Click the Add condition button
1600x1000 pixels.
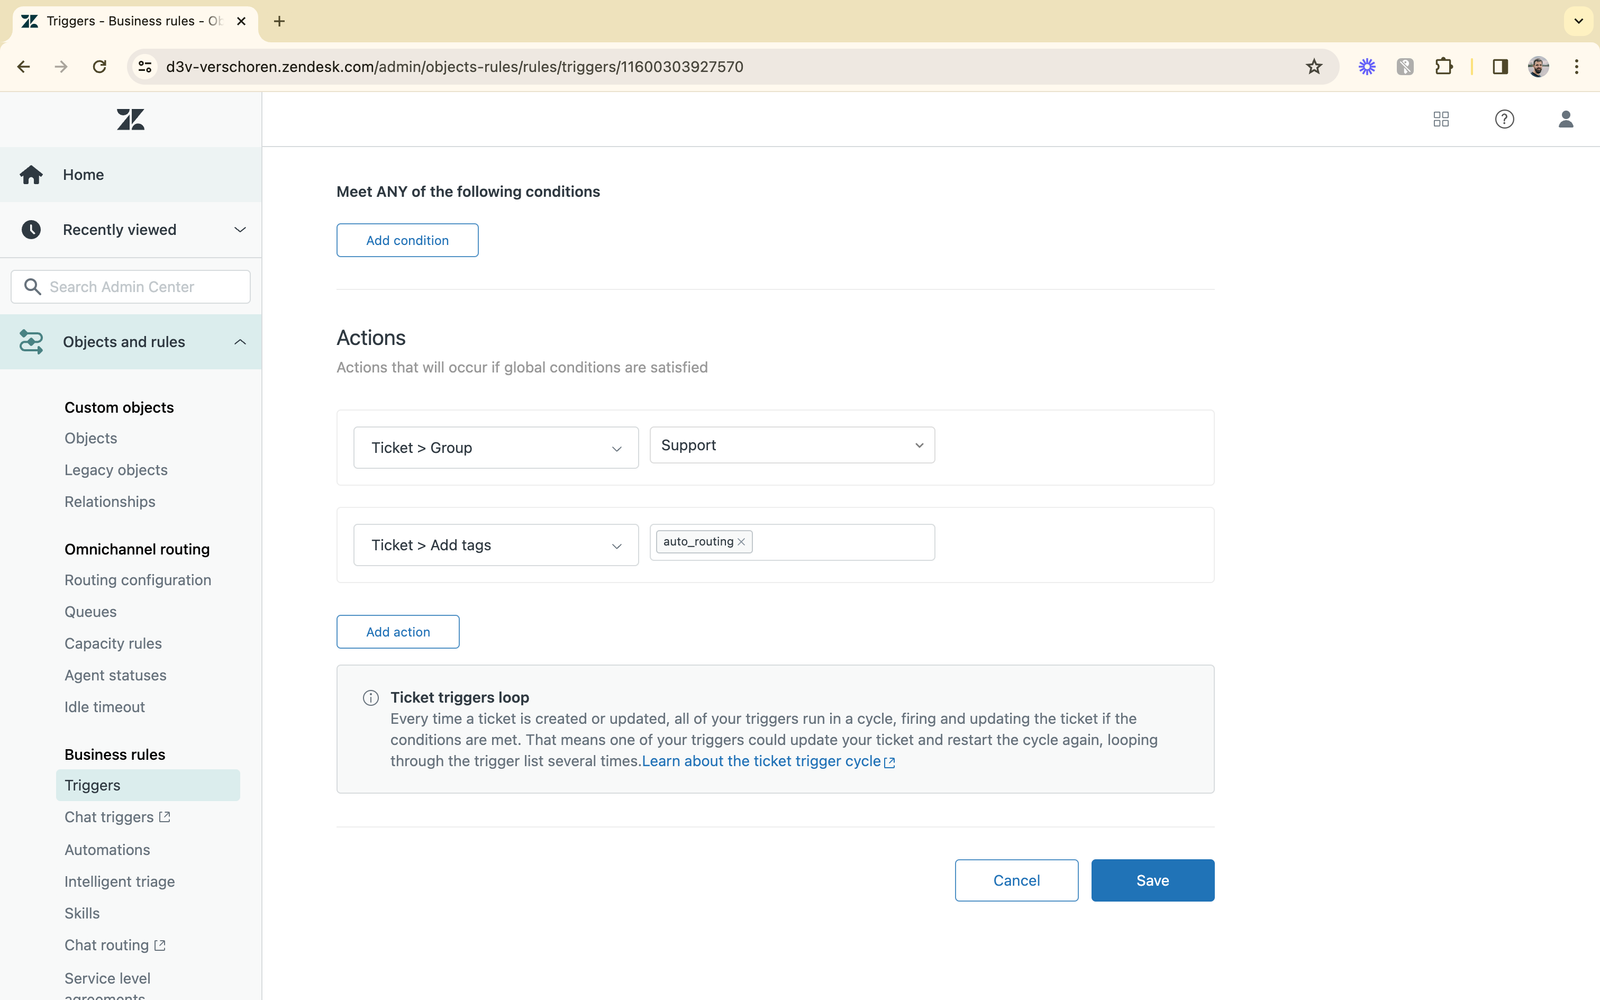pyautogui.click(x=407, y=240)
